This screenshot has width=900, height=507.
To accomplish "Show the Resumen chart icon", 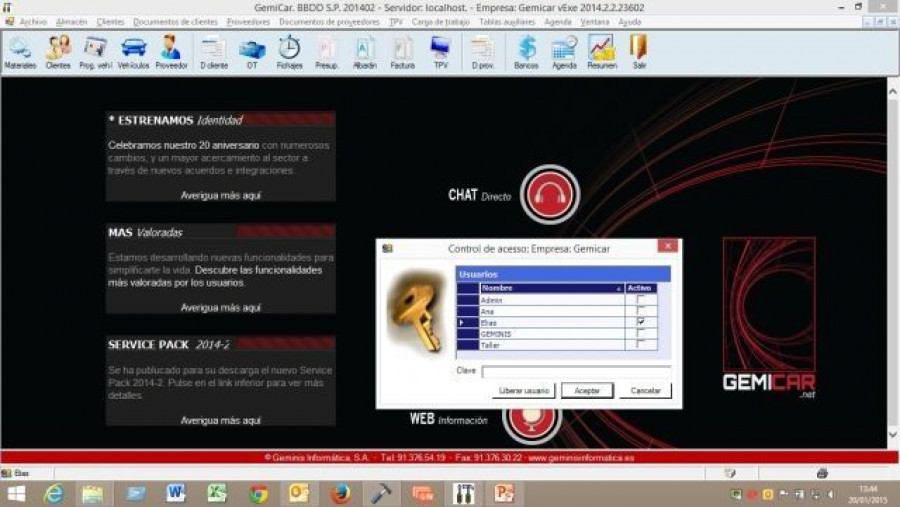I will [x=602, y=52].
